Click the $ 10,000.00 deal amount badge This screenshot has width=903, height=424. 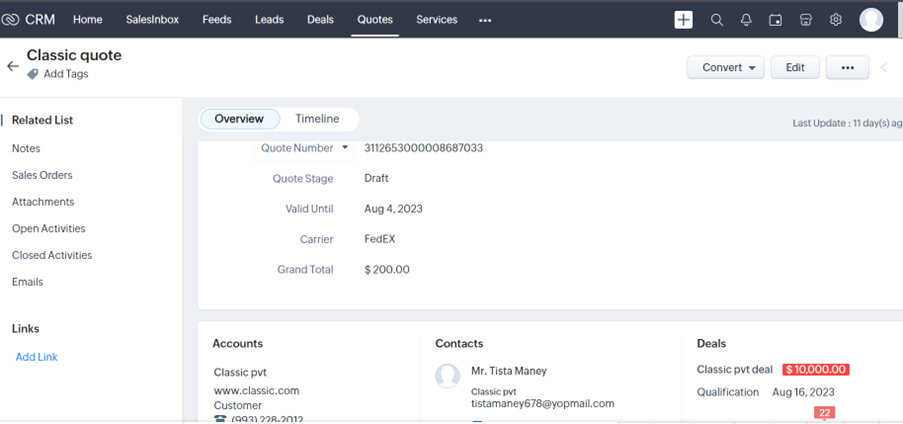pyautogui.click(x=816, y=370)
